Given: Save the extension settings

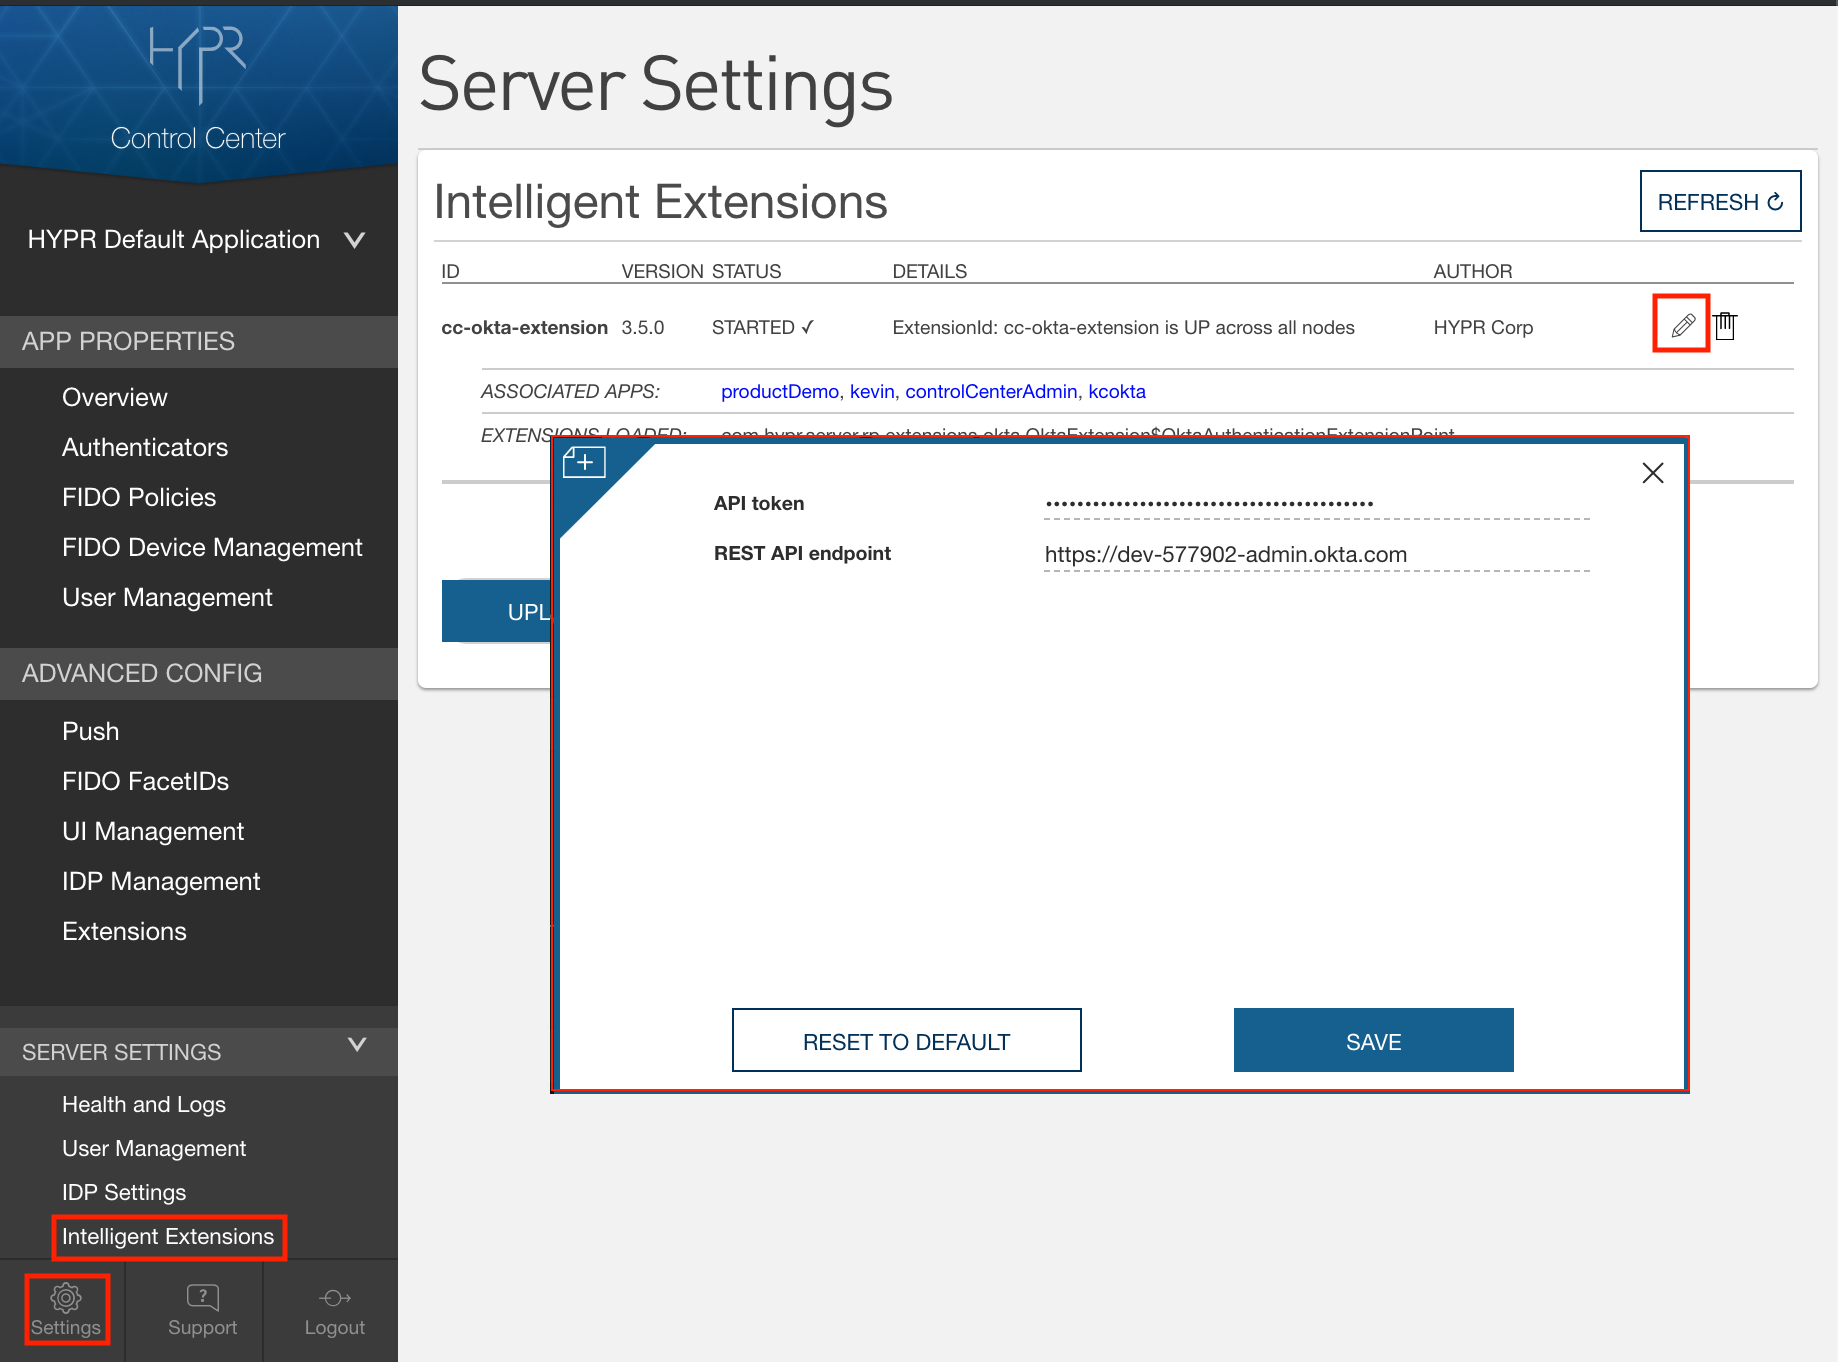Looking at the screenshot, I should (1374, 1040).
